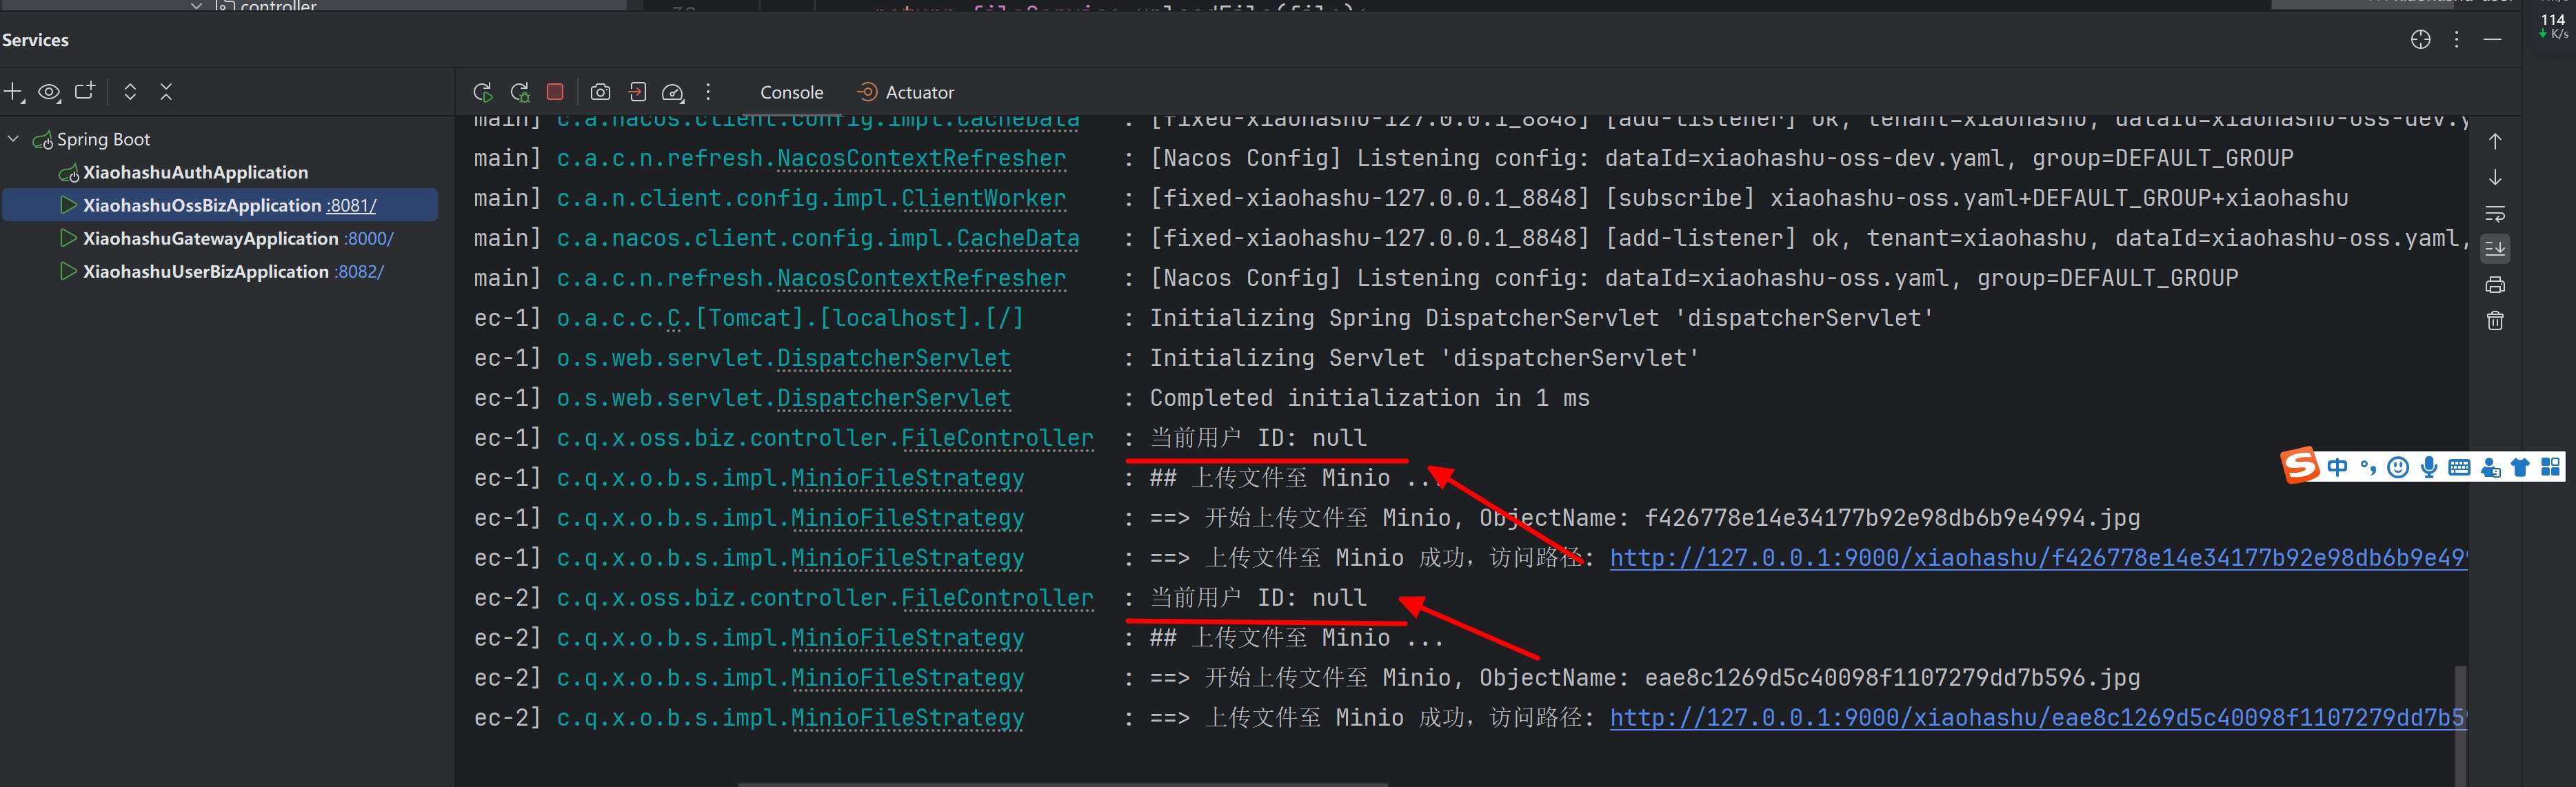
Task: Toggle soft-wrap in console
Action: coord(2495,213)
